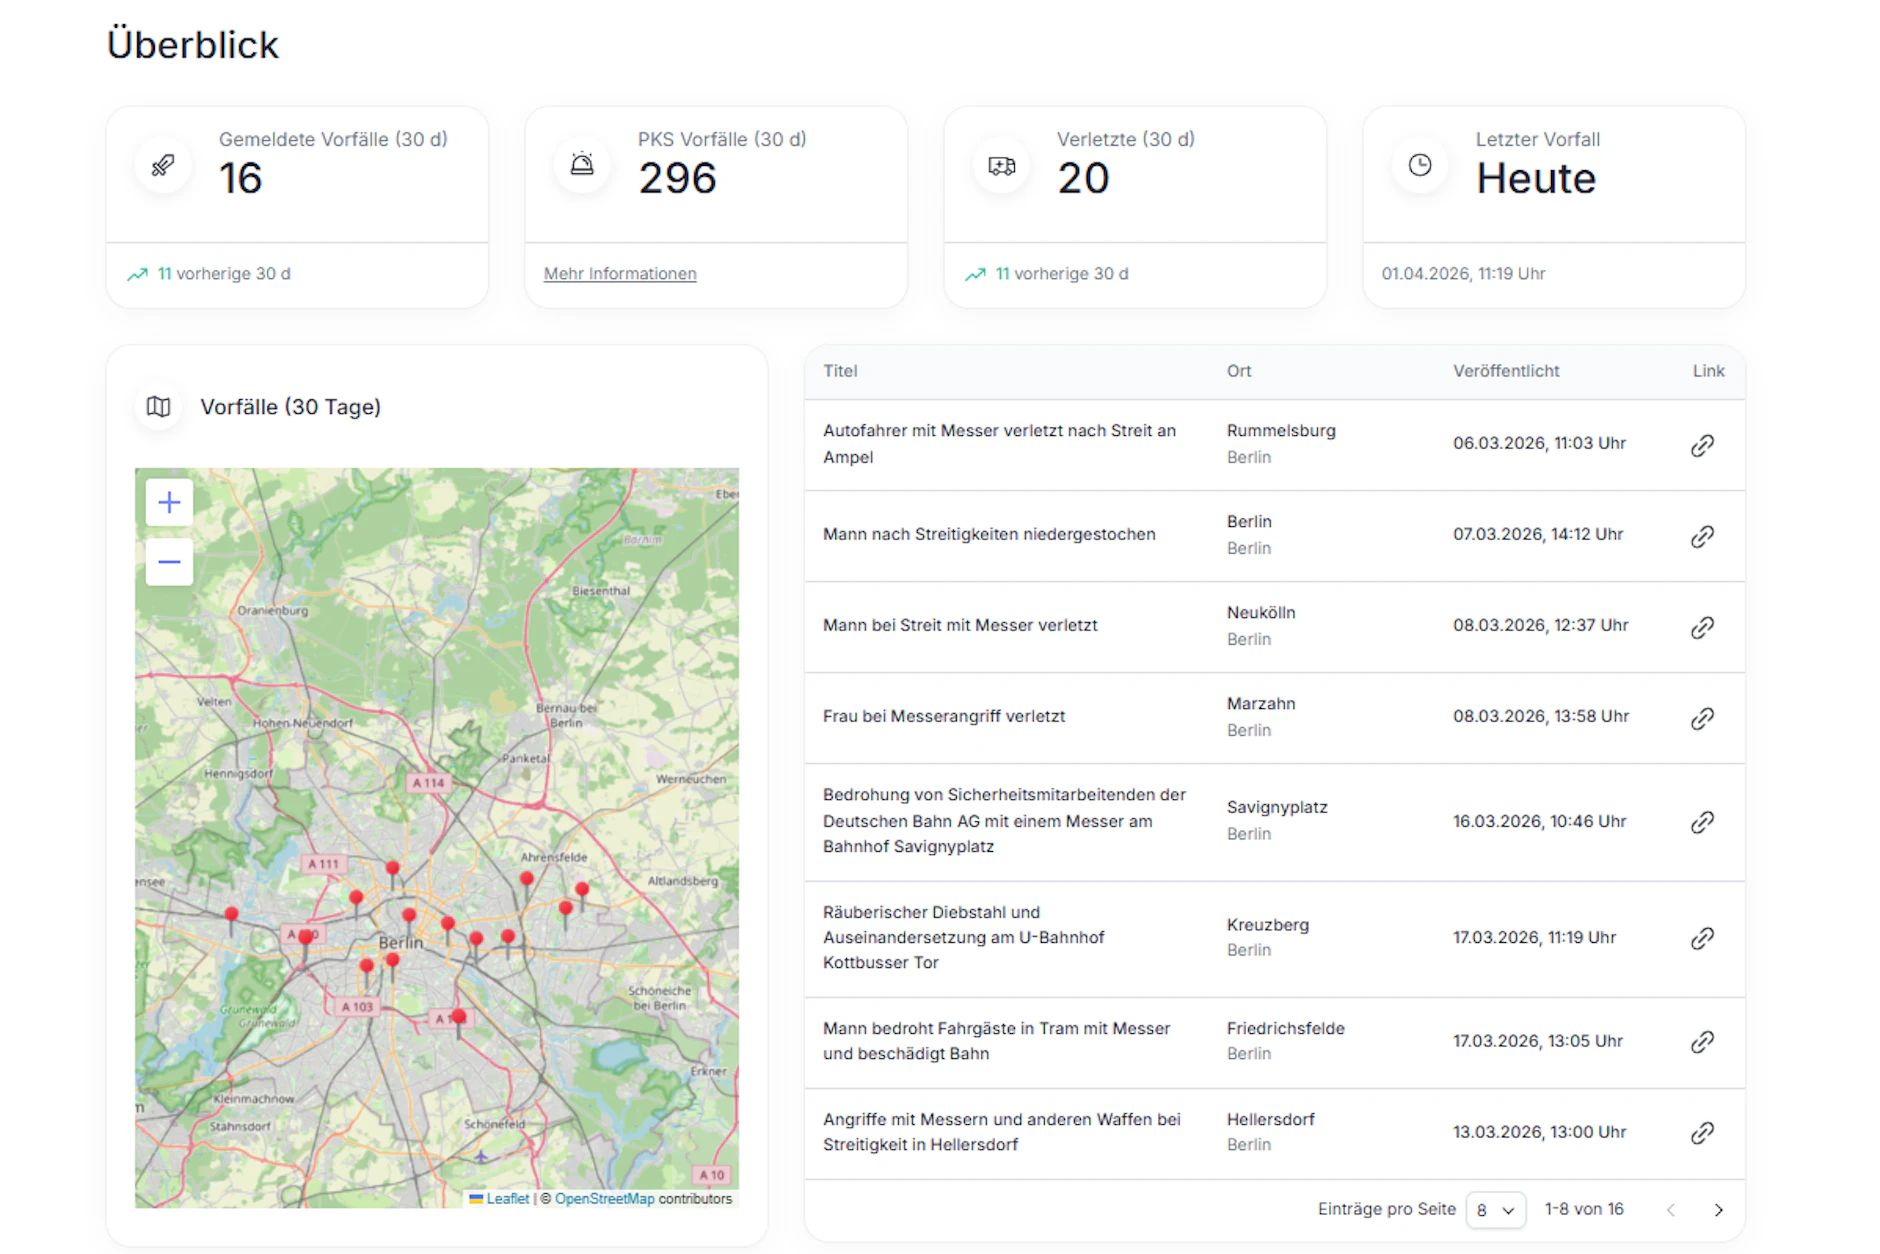Click the ambulance icon on the Verletzte card
Viewport: 1880px width, 1254px height.
(999, 166)
